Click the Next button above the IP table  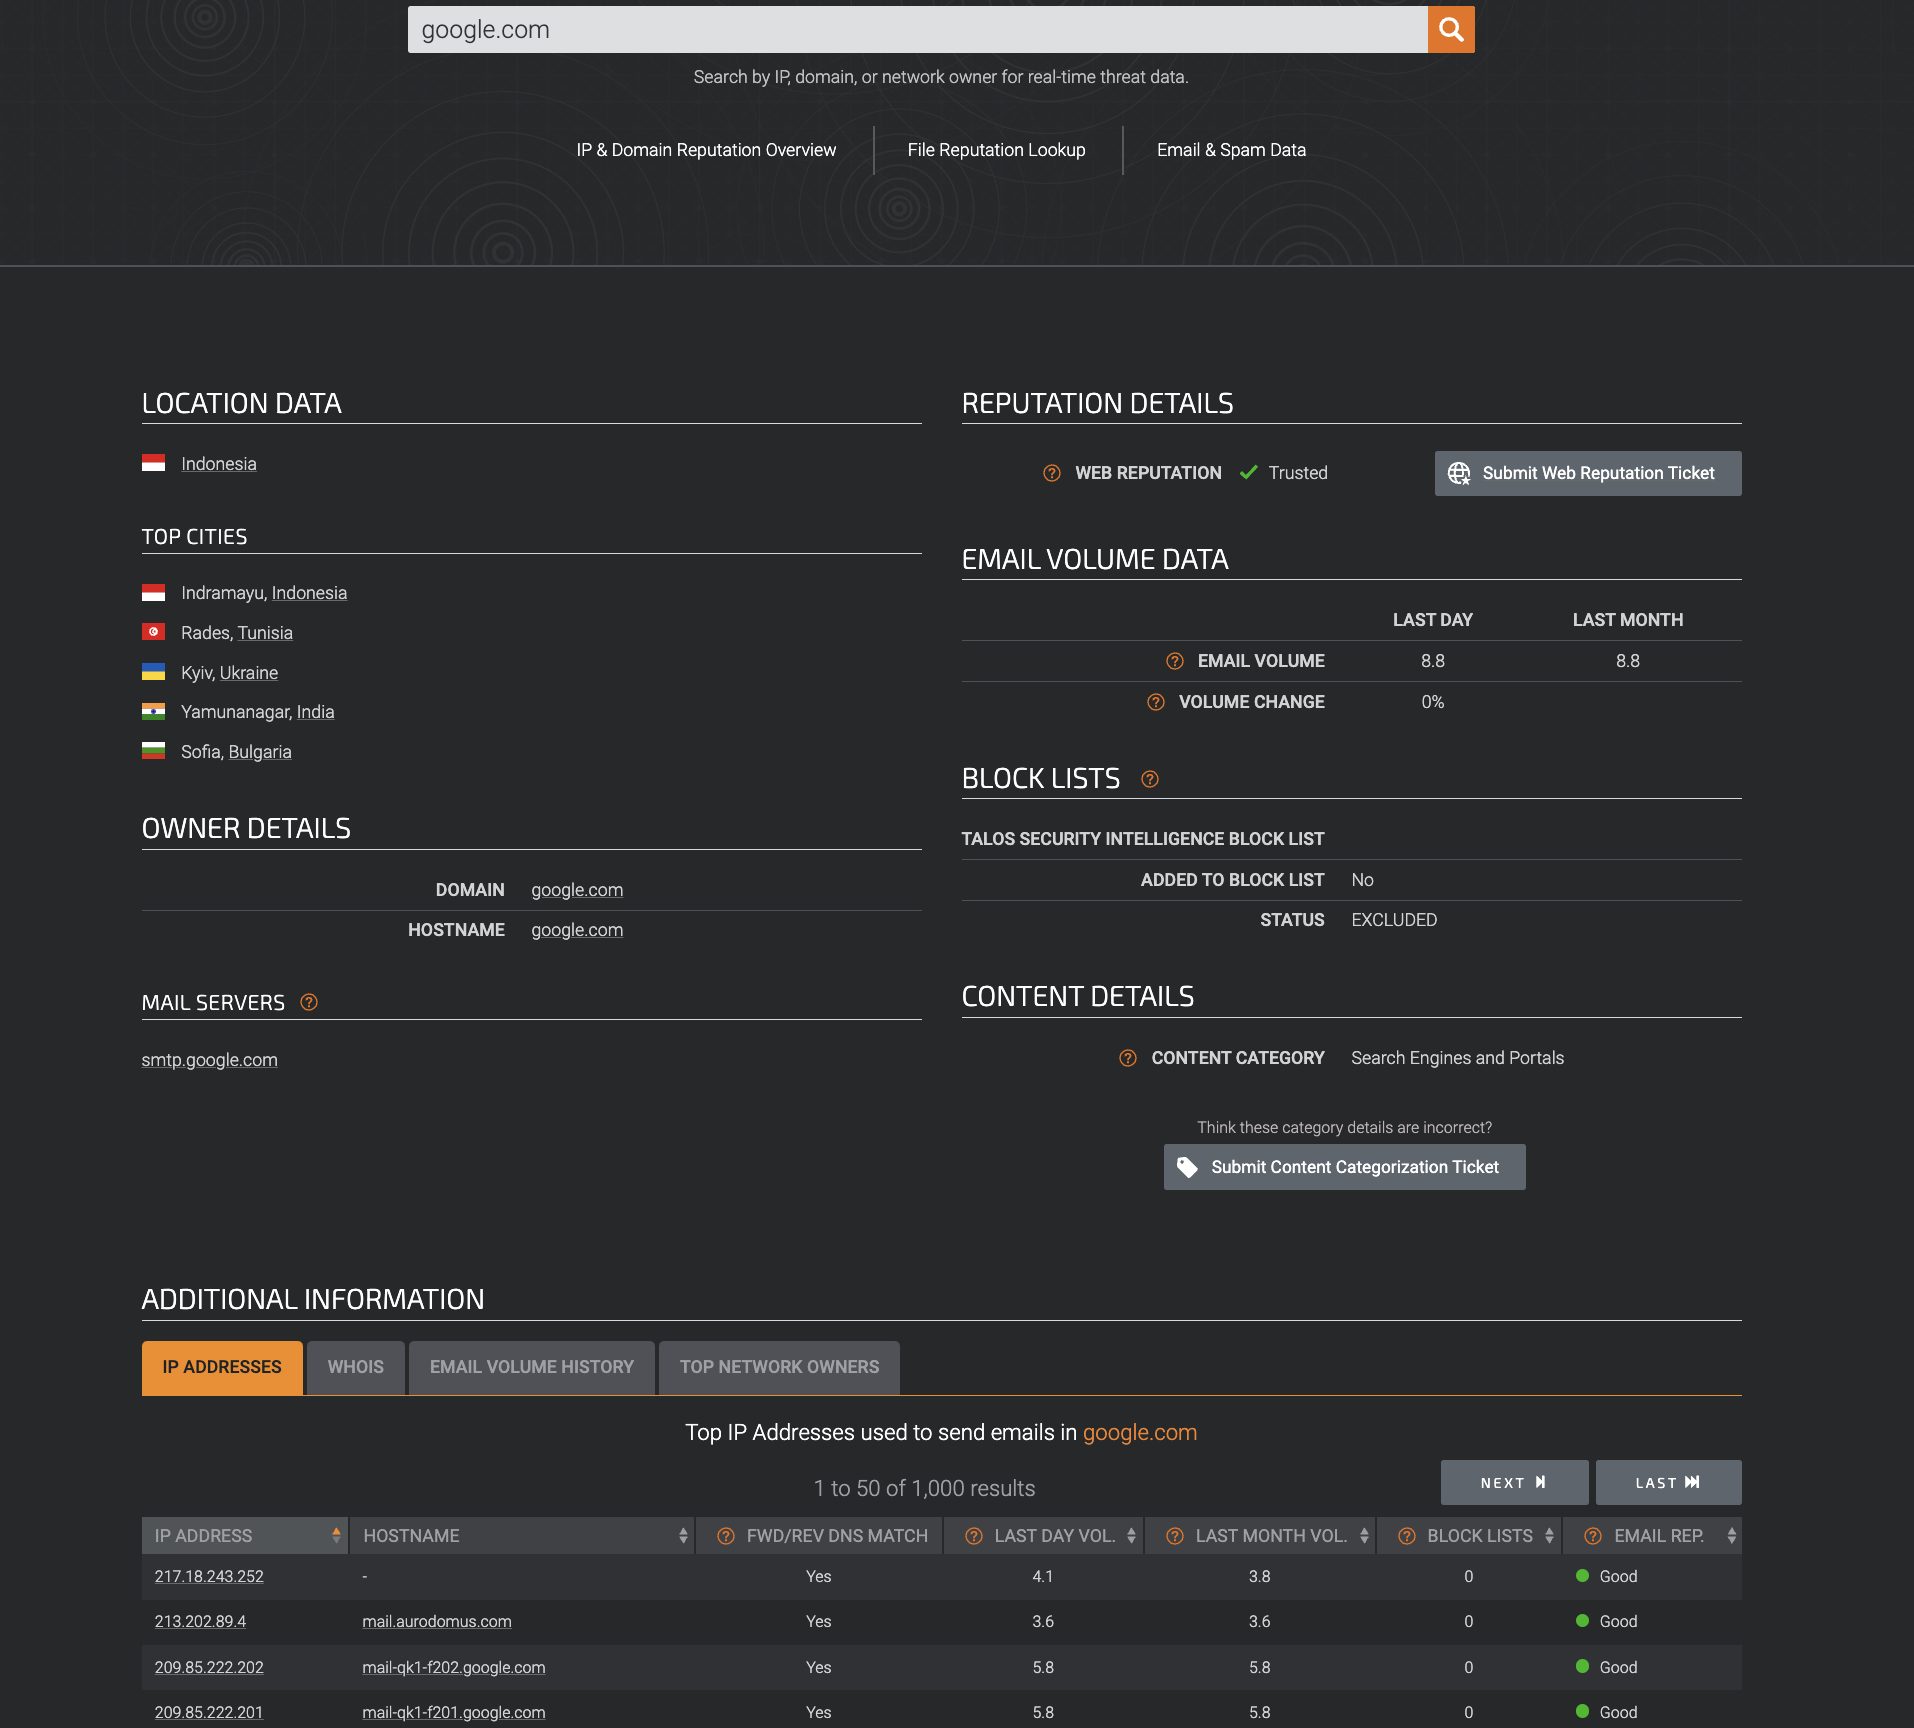coord(1513,1482)
